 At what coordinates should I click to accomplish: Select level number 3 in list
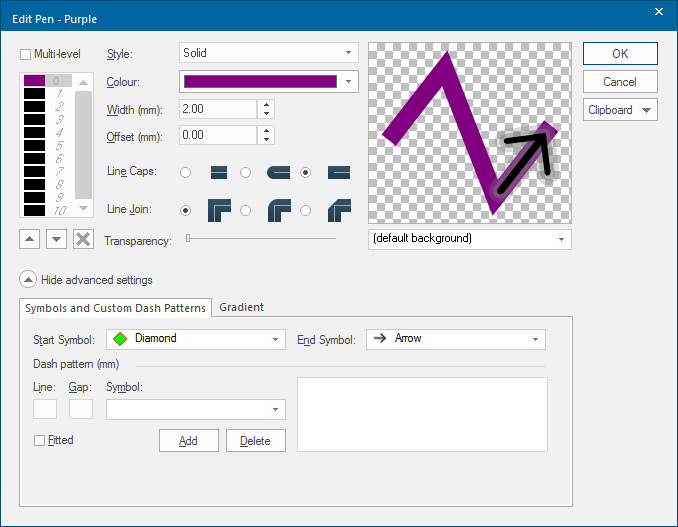point(60,119)
